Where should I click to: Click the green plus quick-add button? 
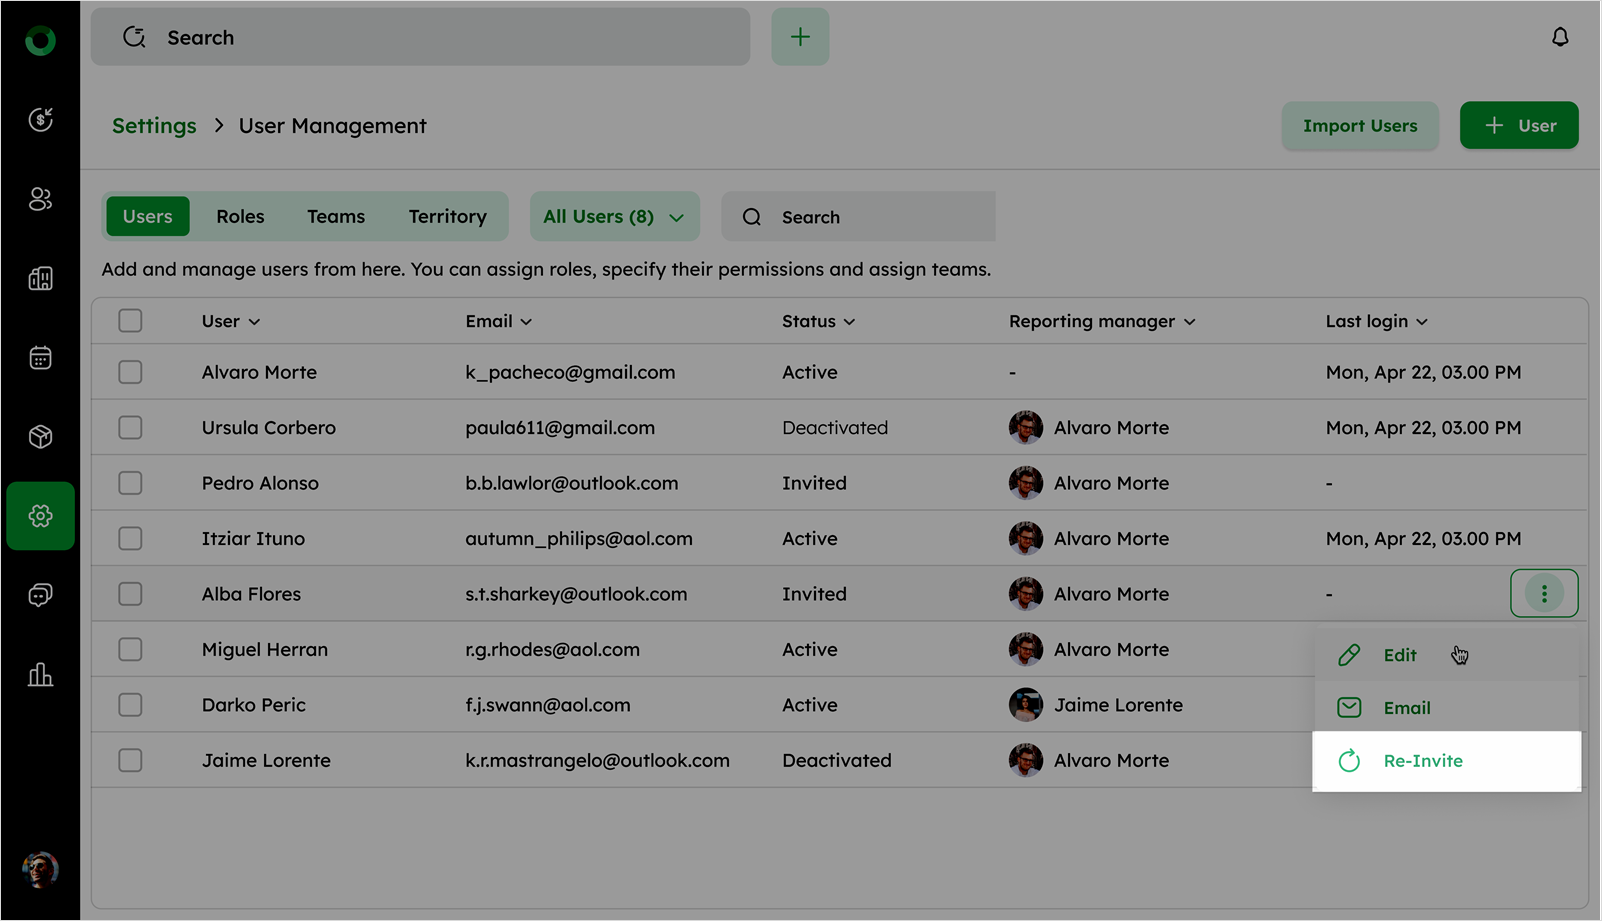pyautogui.click(x=800, y=38)
